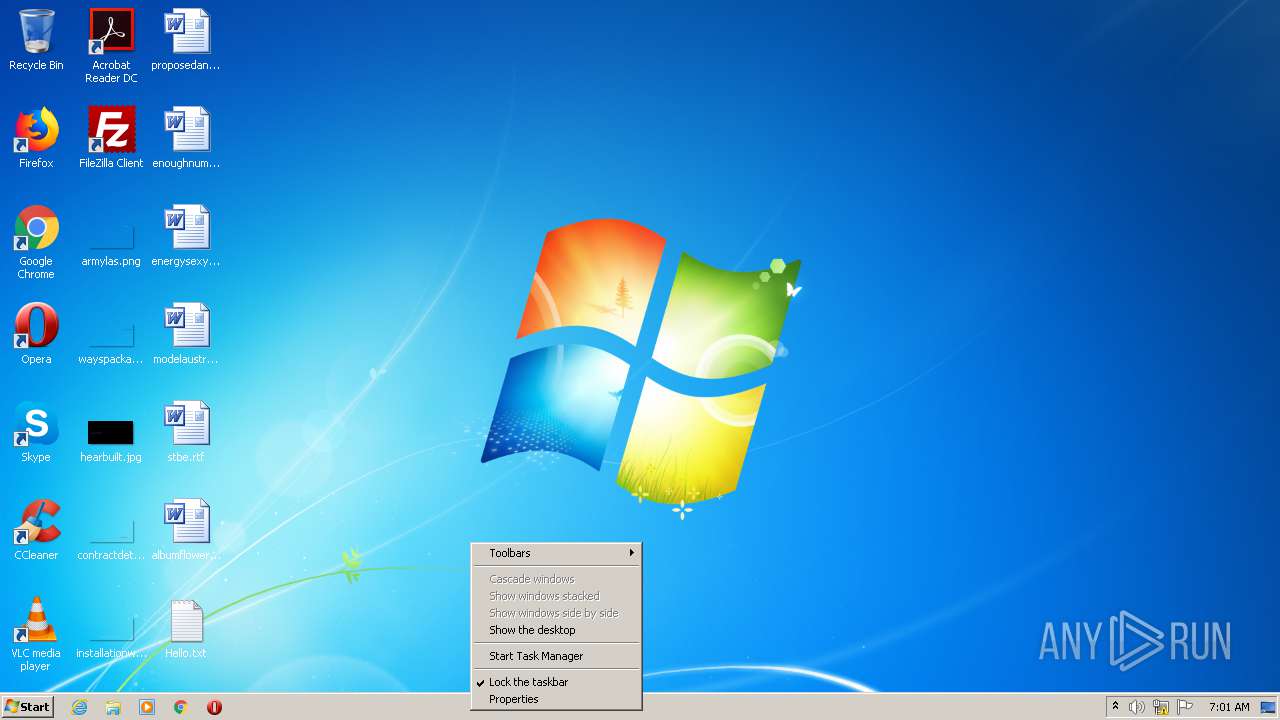Select the Firefox desktop shortcut
Screen dimensions: 1280x720
pos(36,138)
